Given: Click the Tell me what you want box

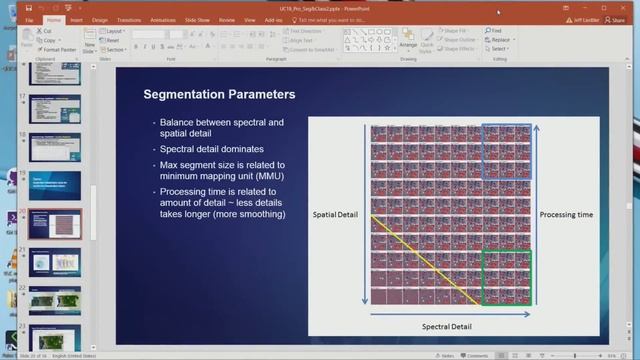Looking at the screenshot, I should [329, 20].
